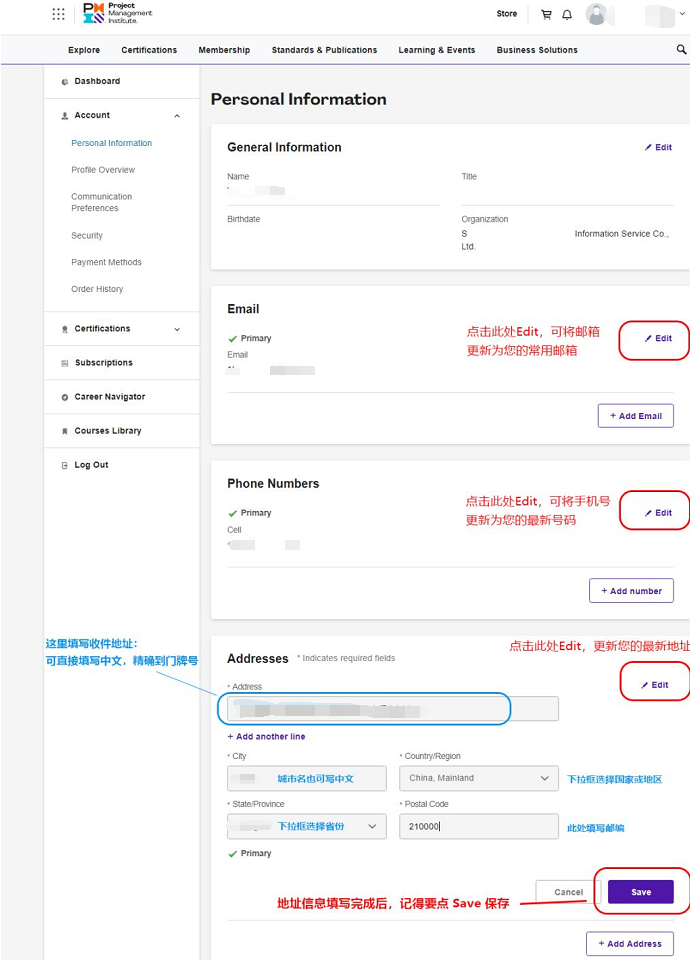Click the search magnifier icon
690x960 pixels.
[x=682, y=49]
